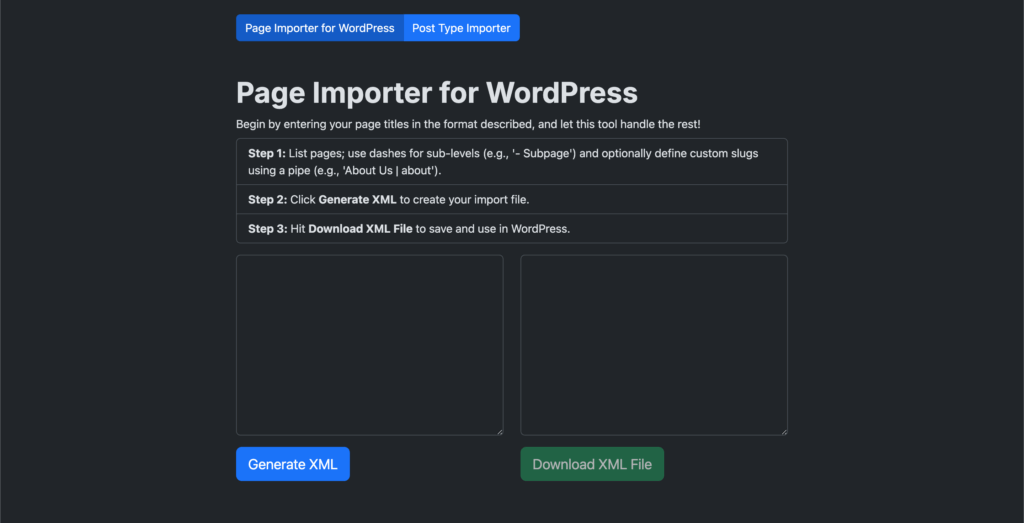This screenshot has height=523, width=1024.
Task: Grab the right textarea resize handle
Action: pos(784,432)
